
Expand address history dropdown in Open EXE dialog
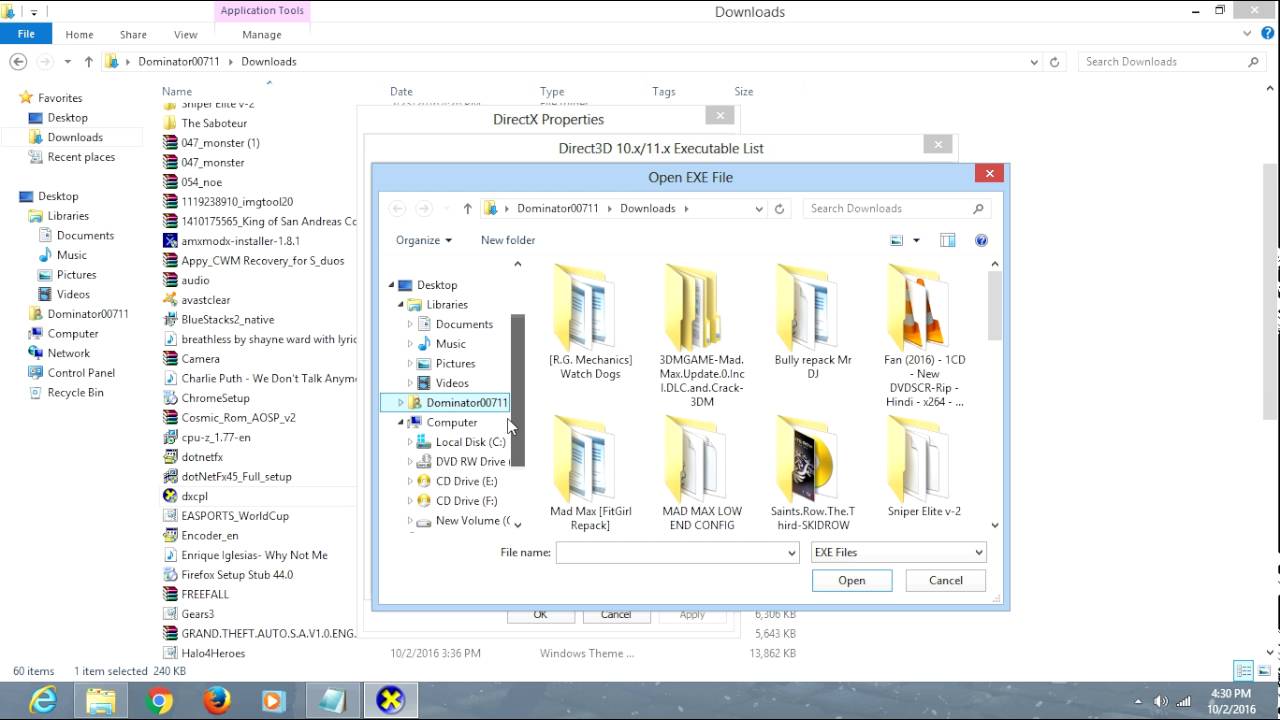[x=759, y=208]
